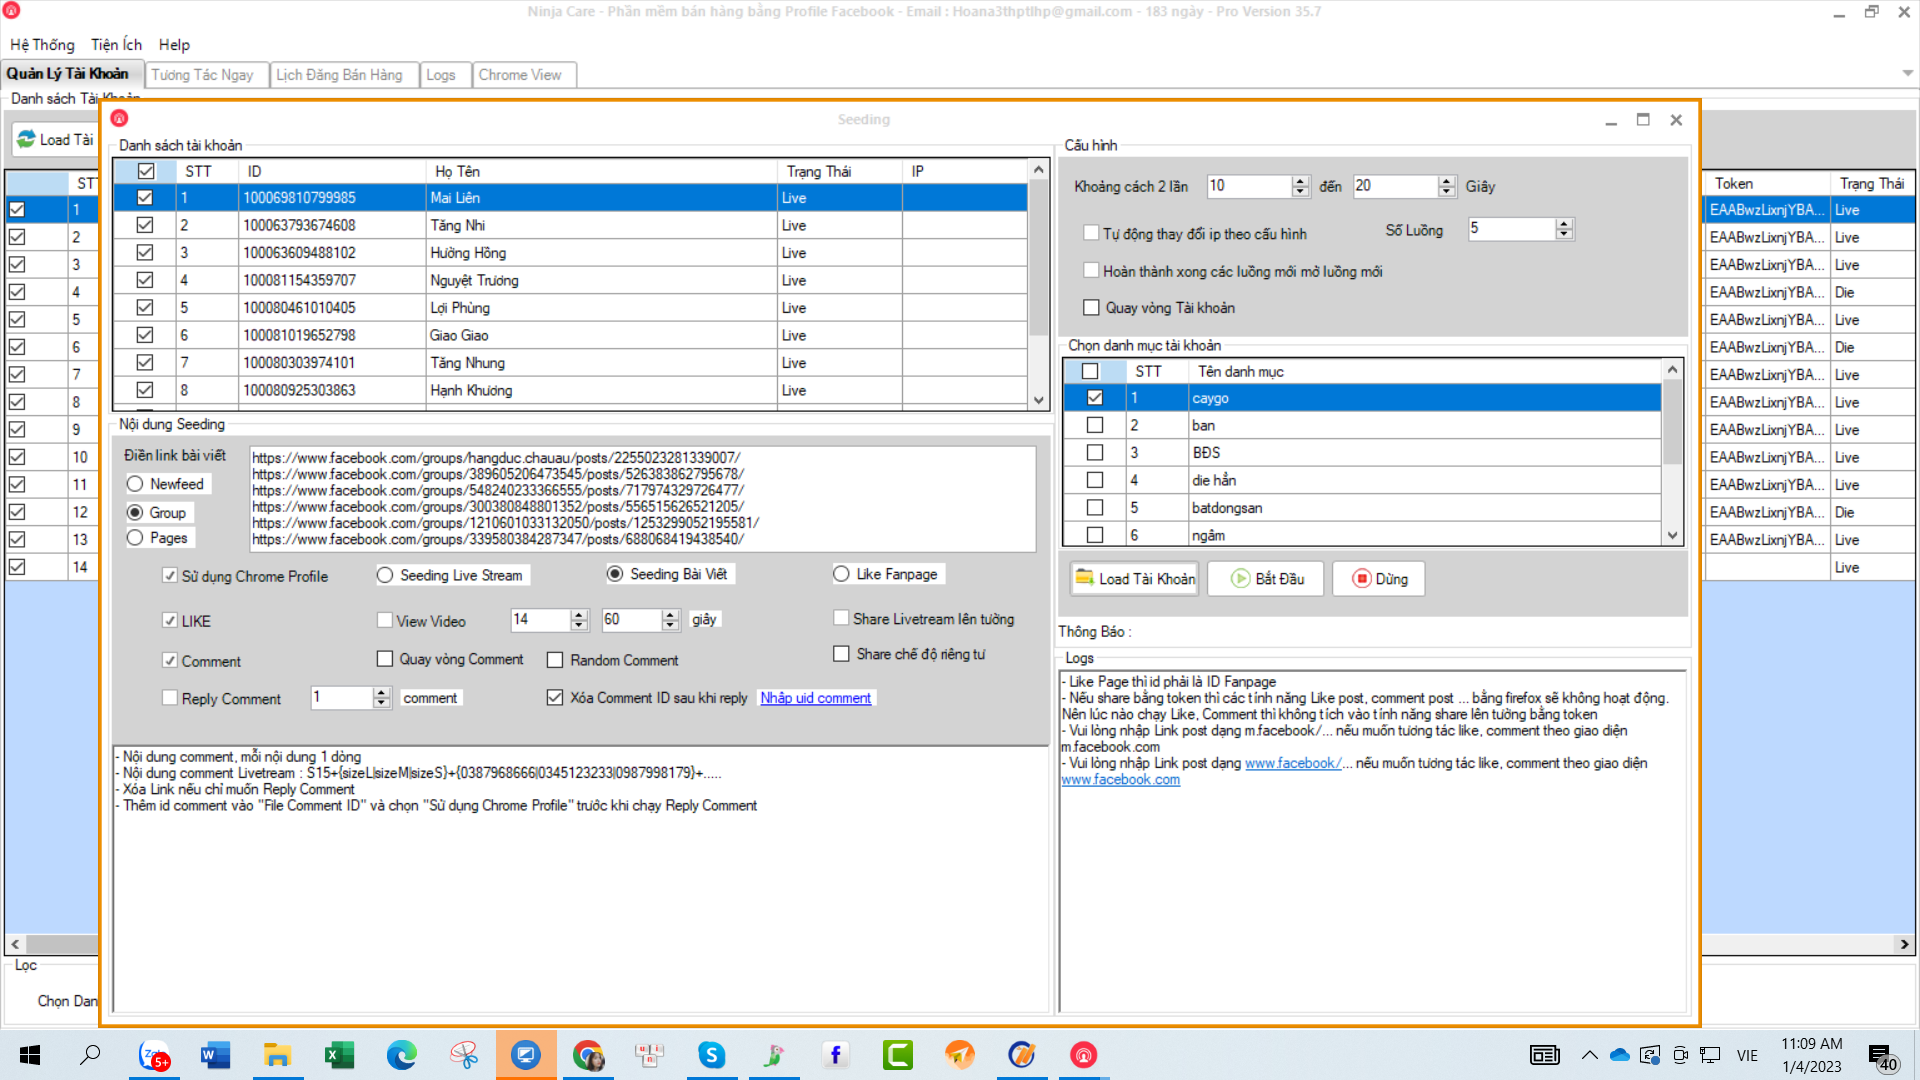Open the on-screen keyboard tray icon
Viewport: 1920px width, 1080px height.
click(1544, 1055)
